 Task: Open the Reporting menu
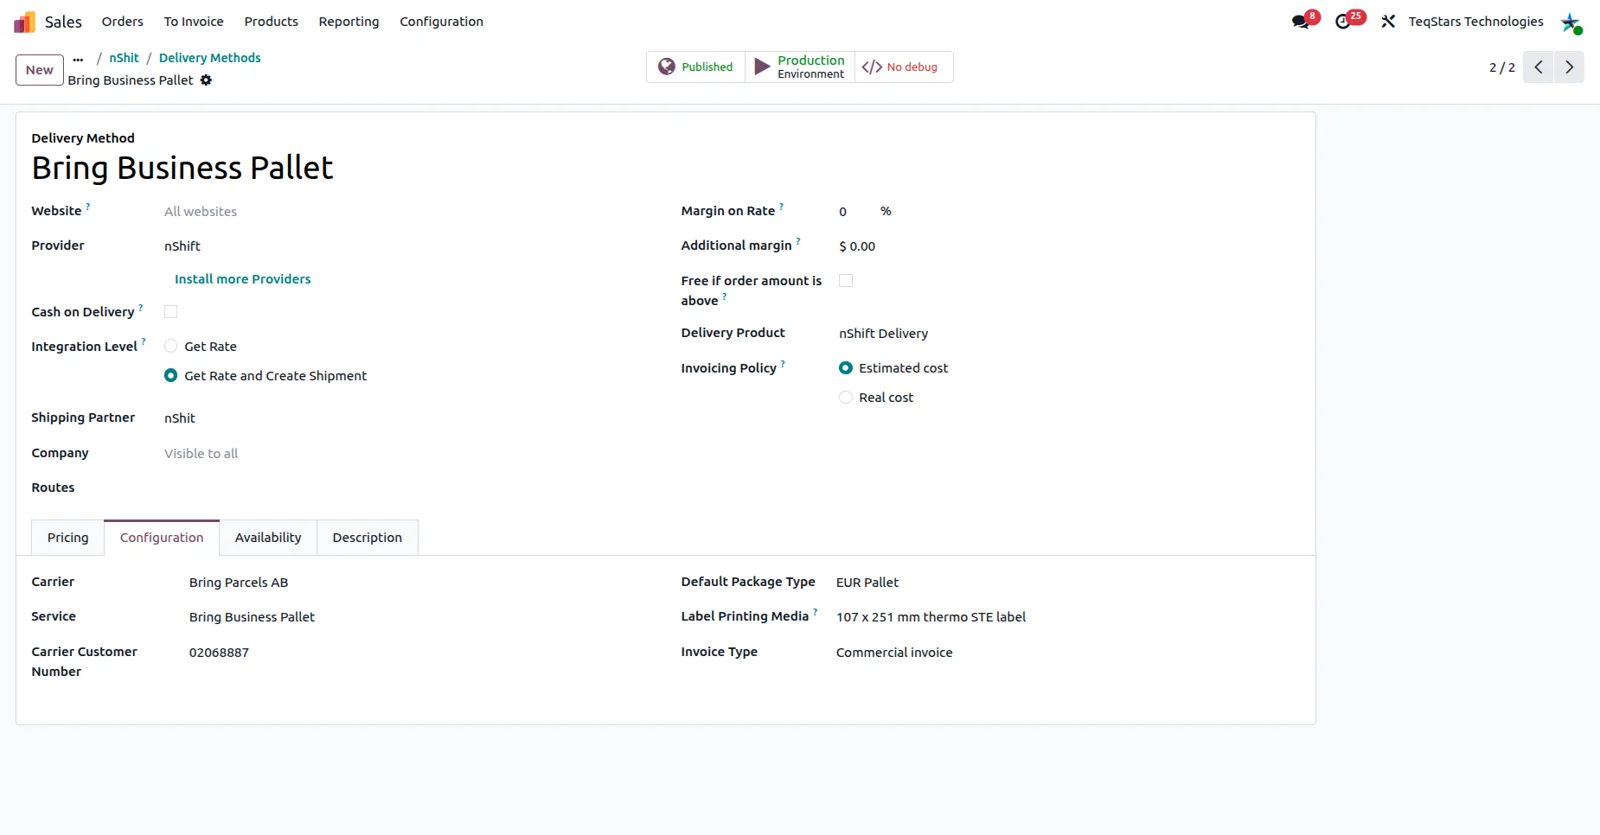[x=349, y=22]
